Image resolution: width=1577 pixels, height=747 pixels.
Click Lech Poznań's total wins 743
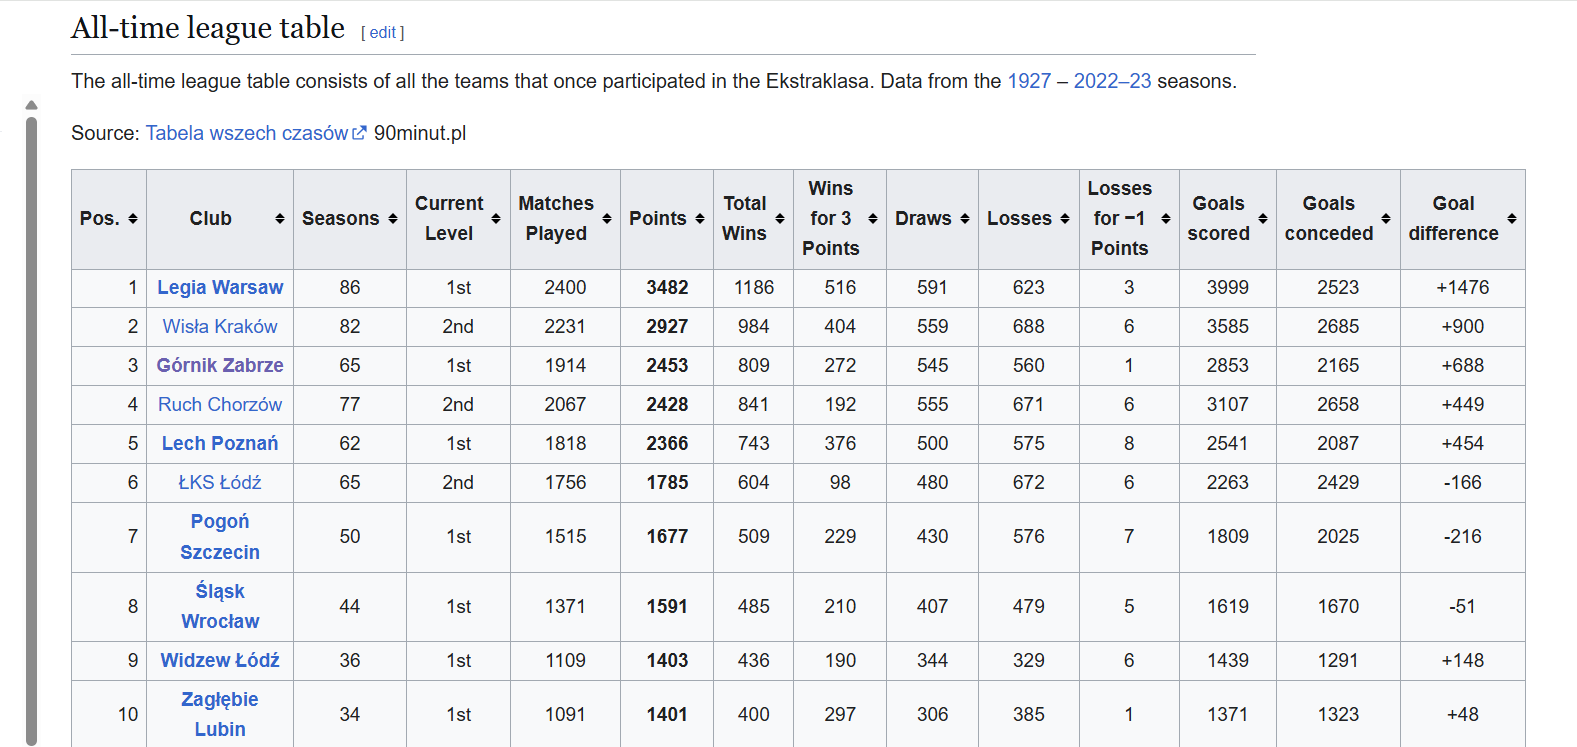coord(754,444)
